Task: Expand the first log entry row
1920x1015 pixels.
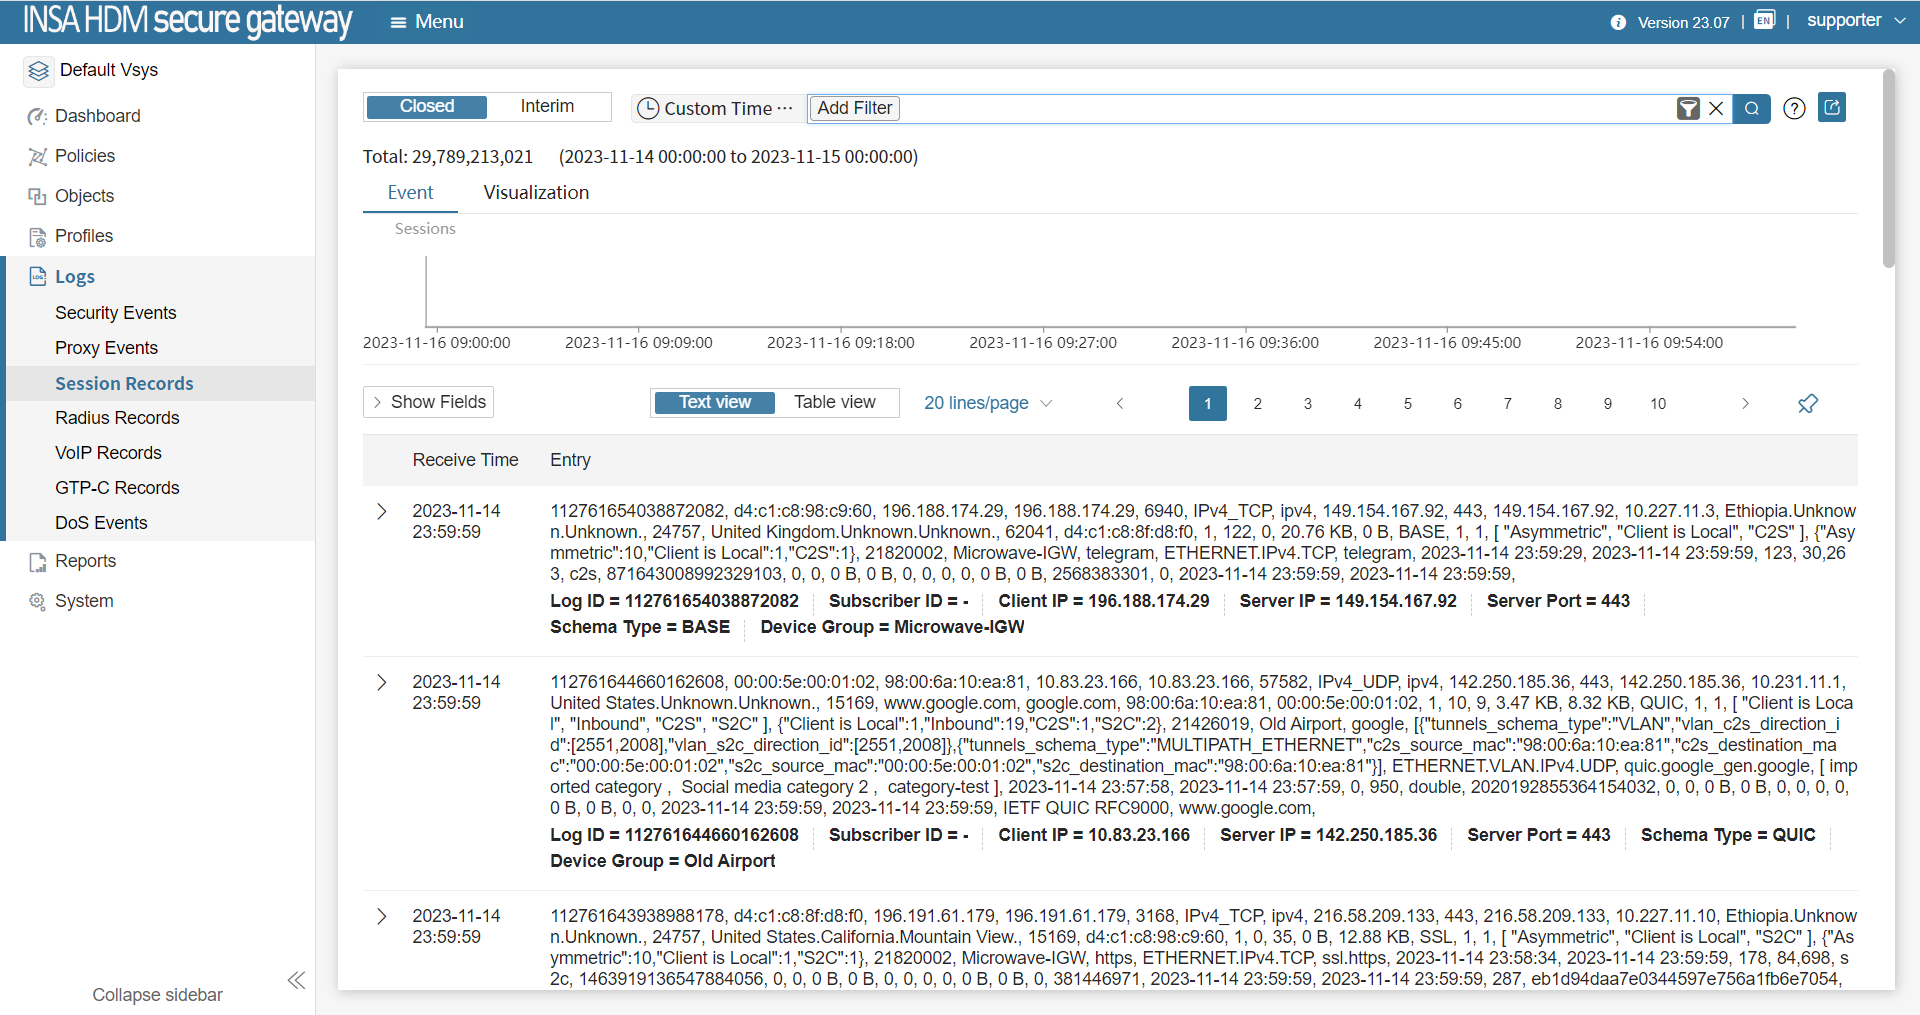Action: (381, 511)
